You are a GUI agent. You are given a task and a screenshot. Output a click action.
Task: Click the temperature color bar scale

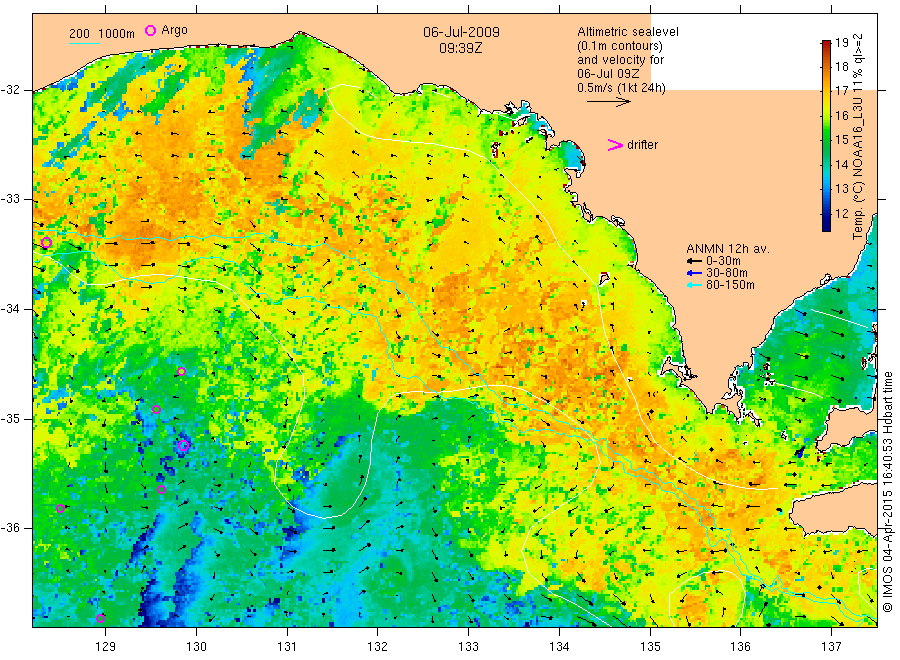click(x=827, y=136)
